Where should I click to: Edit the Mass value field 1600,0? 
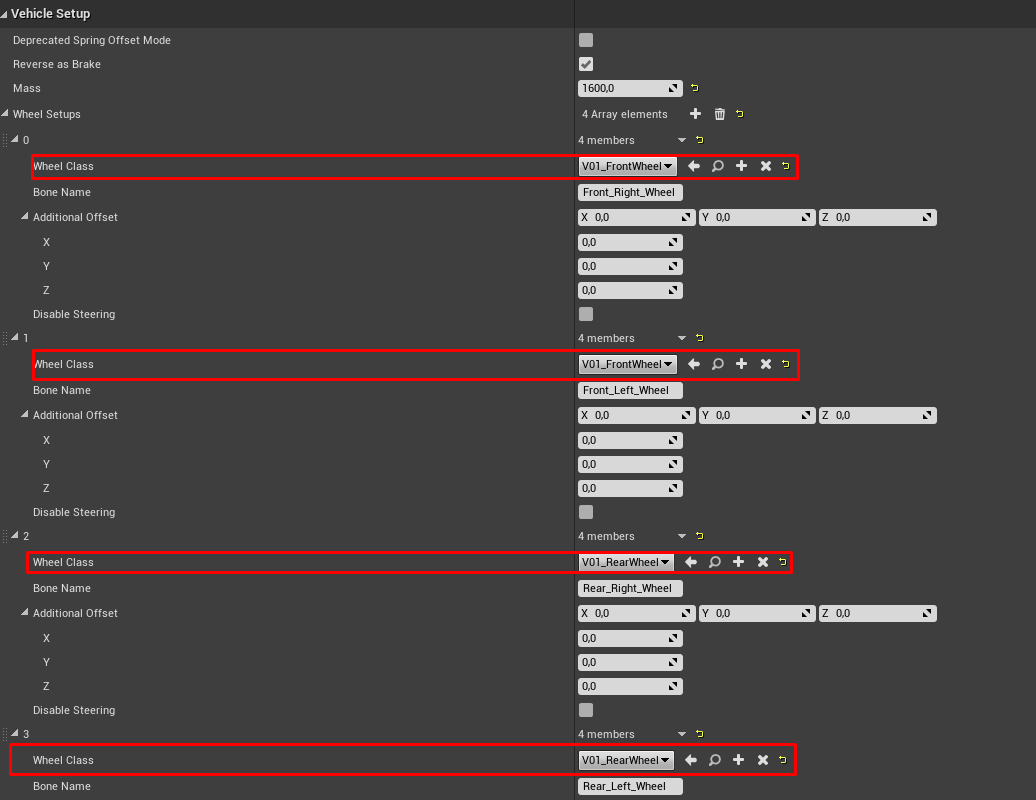[630, 88]
